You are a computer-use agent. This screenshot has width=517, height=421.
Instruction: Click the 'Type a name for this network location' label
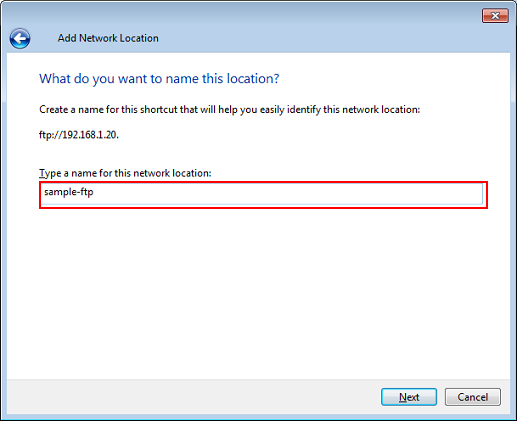(x=125, y=173)
